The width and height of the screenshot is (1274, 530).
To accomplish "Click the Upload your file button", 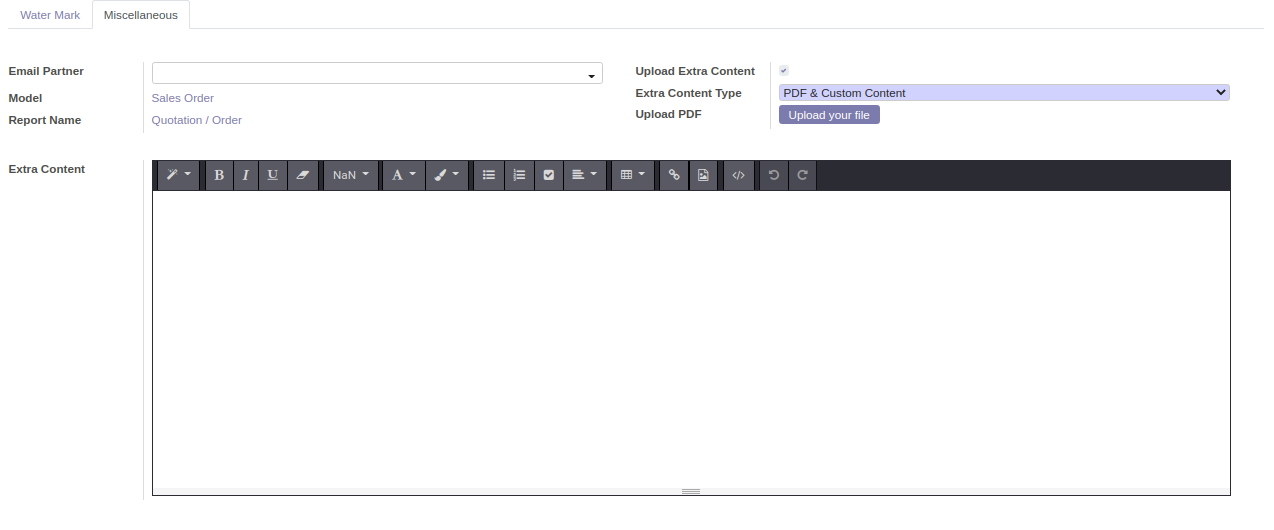I will click(x=829, y=115).
